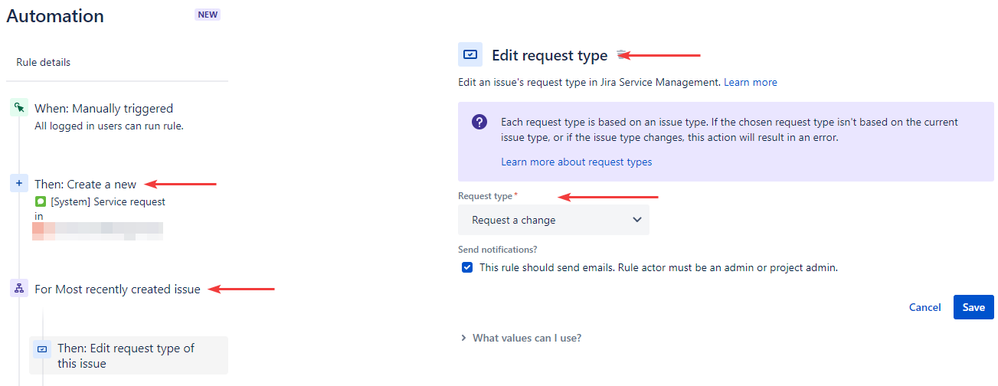This screenshot has height=386, width=998.
Task: Open the Request type dropdown
Action: (x=554, y=220)
